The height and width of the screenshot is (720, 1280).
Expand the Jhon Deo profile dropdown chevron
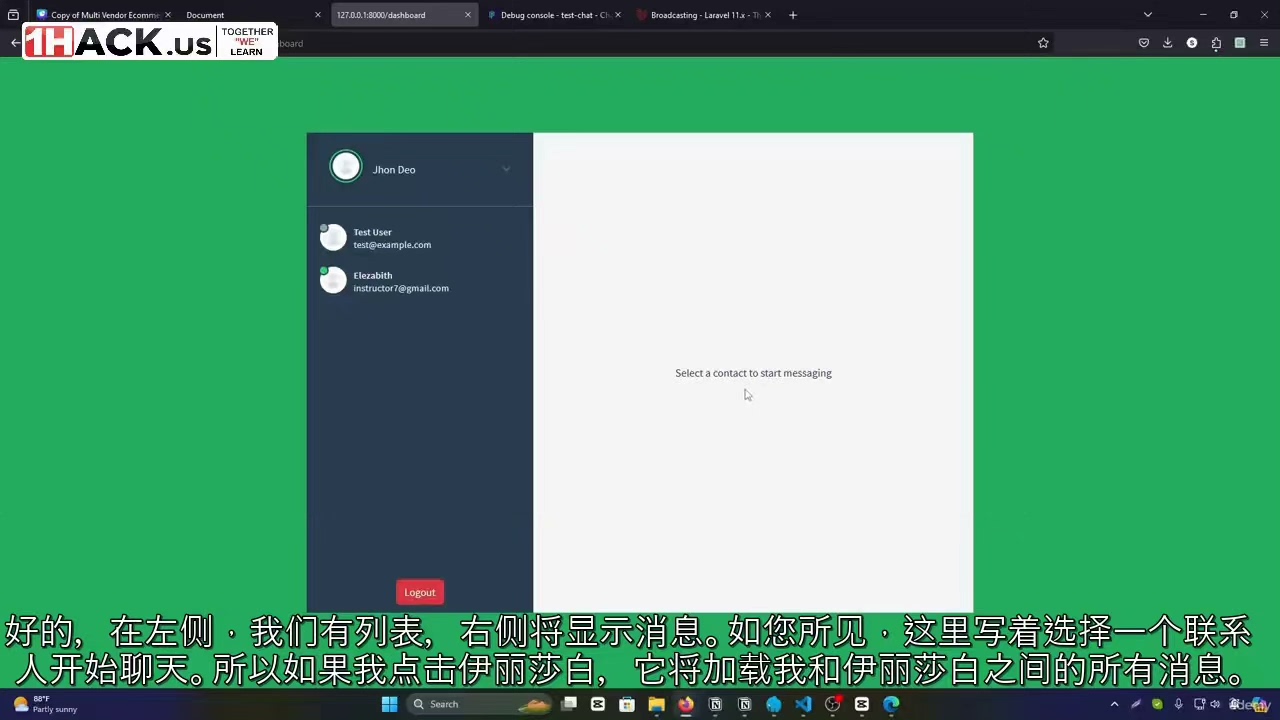506,169
